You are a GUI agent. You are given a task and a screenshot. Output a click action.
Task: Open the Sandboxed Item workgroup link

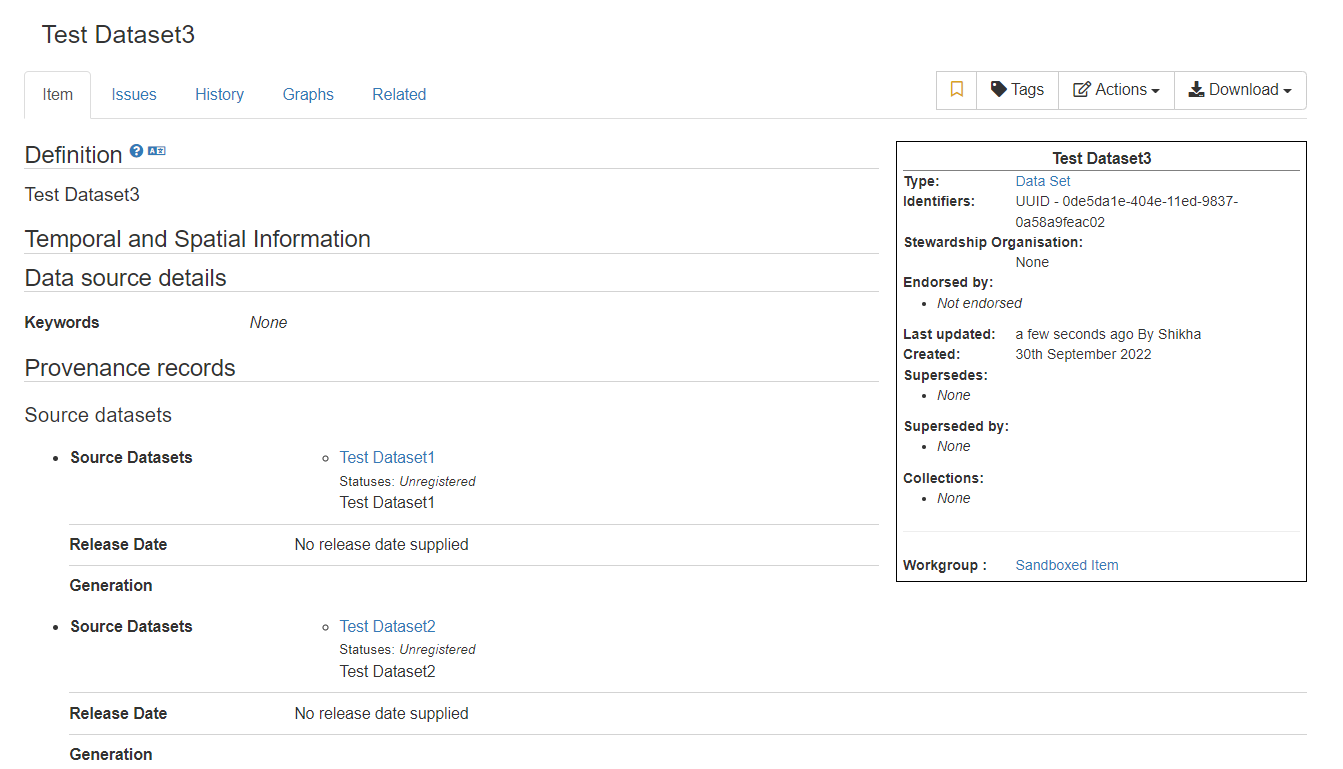click(x=1067, y=565)
